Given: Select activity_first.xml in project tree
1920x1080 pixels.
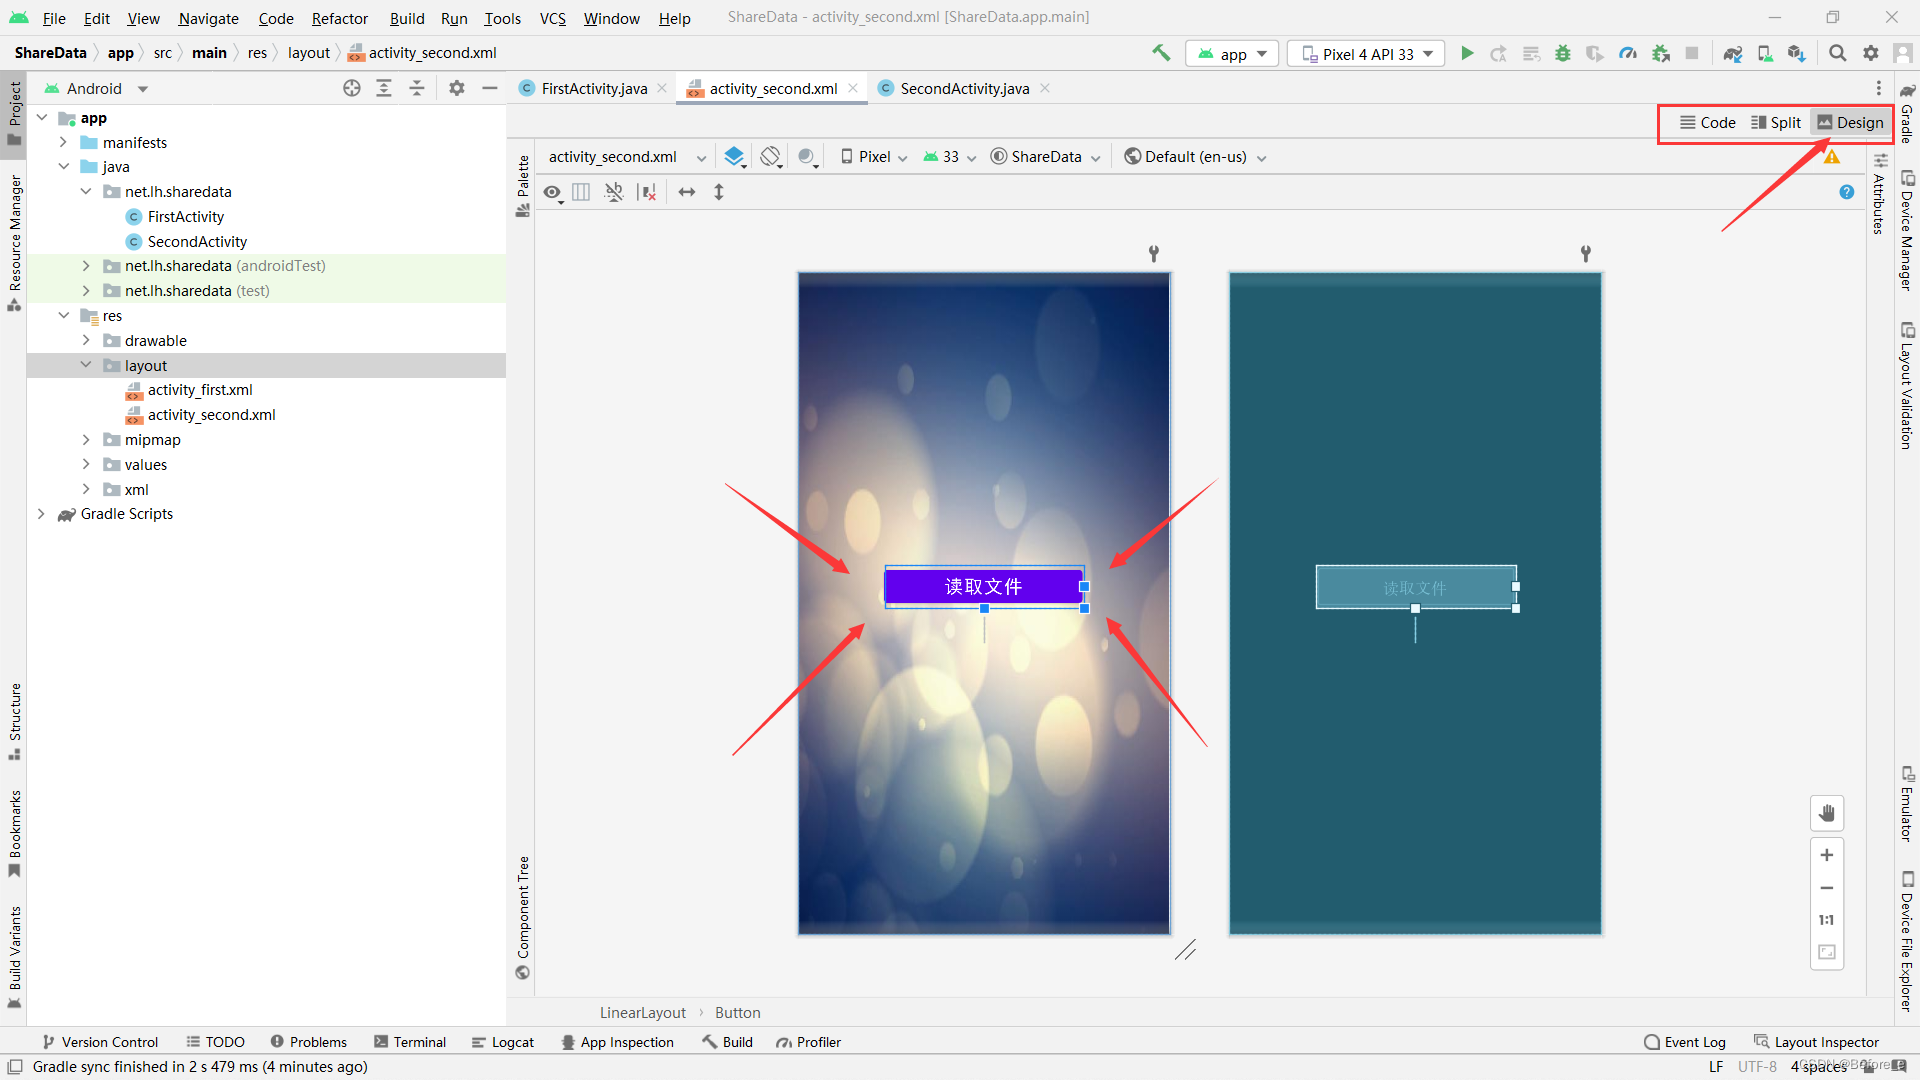Looking at the screenshot, I should 200,390.
